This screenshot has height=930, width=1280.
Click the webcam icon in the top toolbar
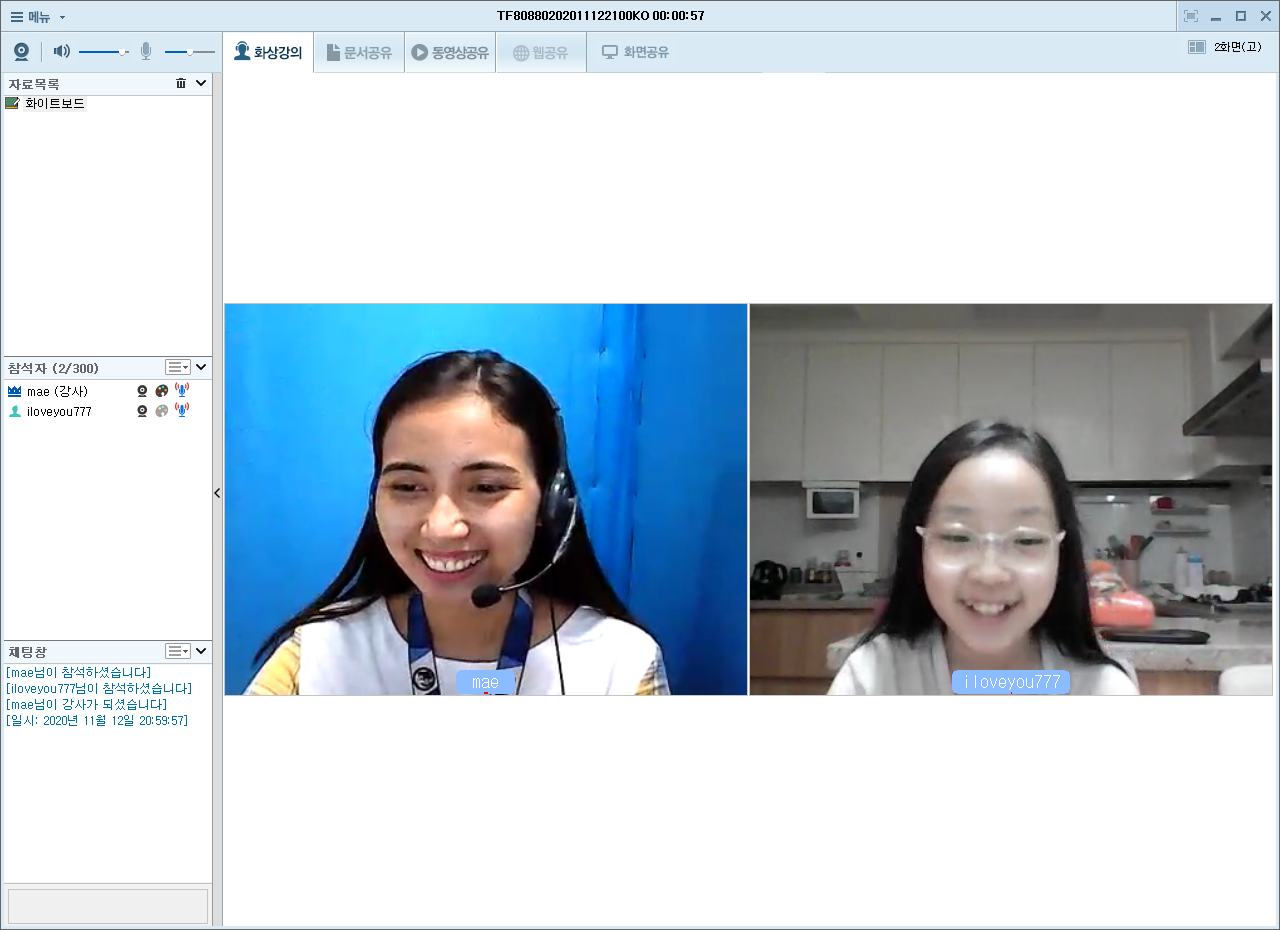21,52
